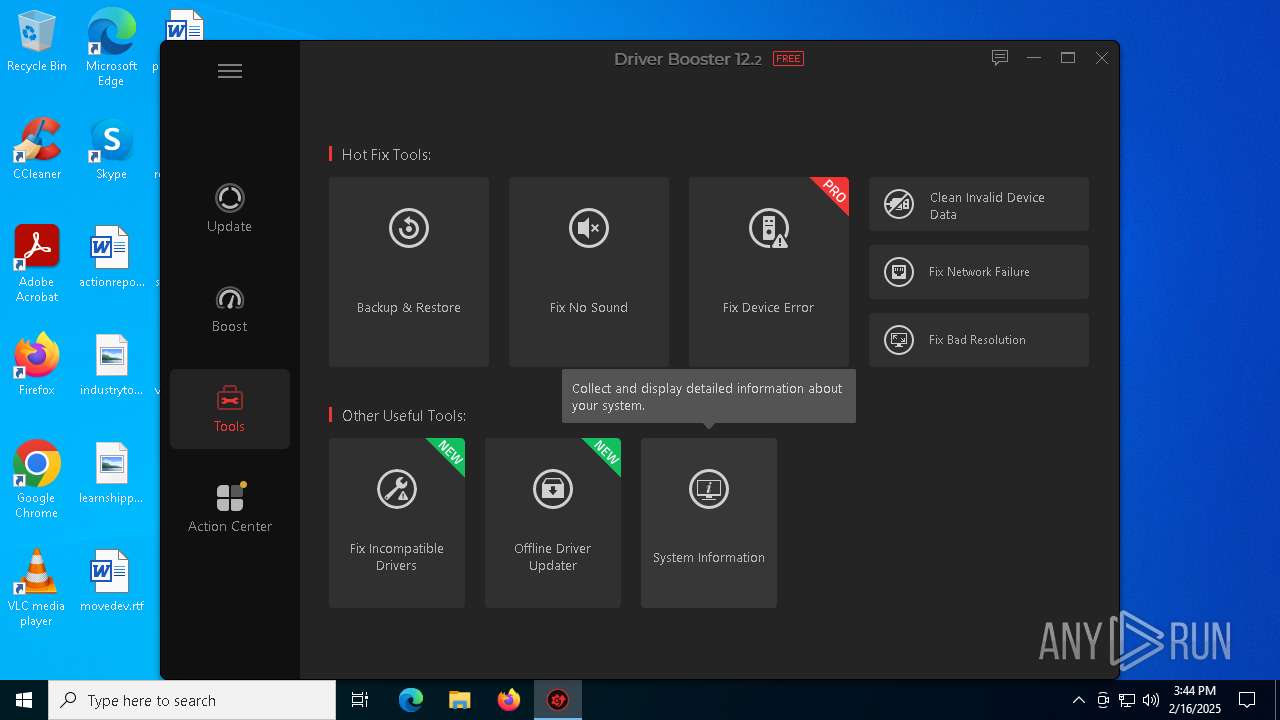This screenshot has width=1280, height=720.
Task: Open the Action Center section
Action: 229,508
